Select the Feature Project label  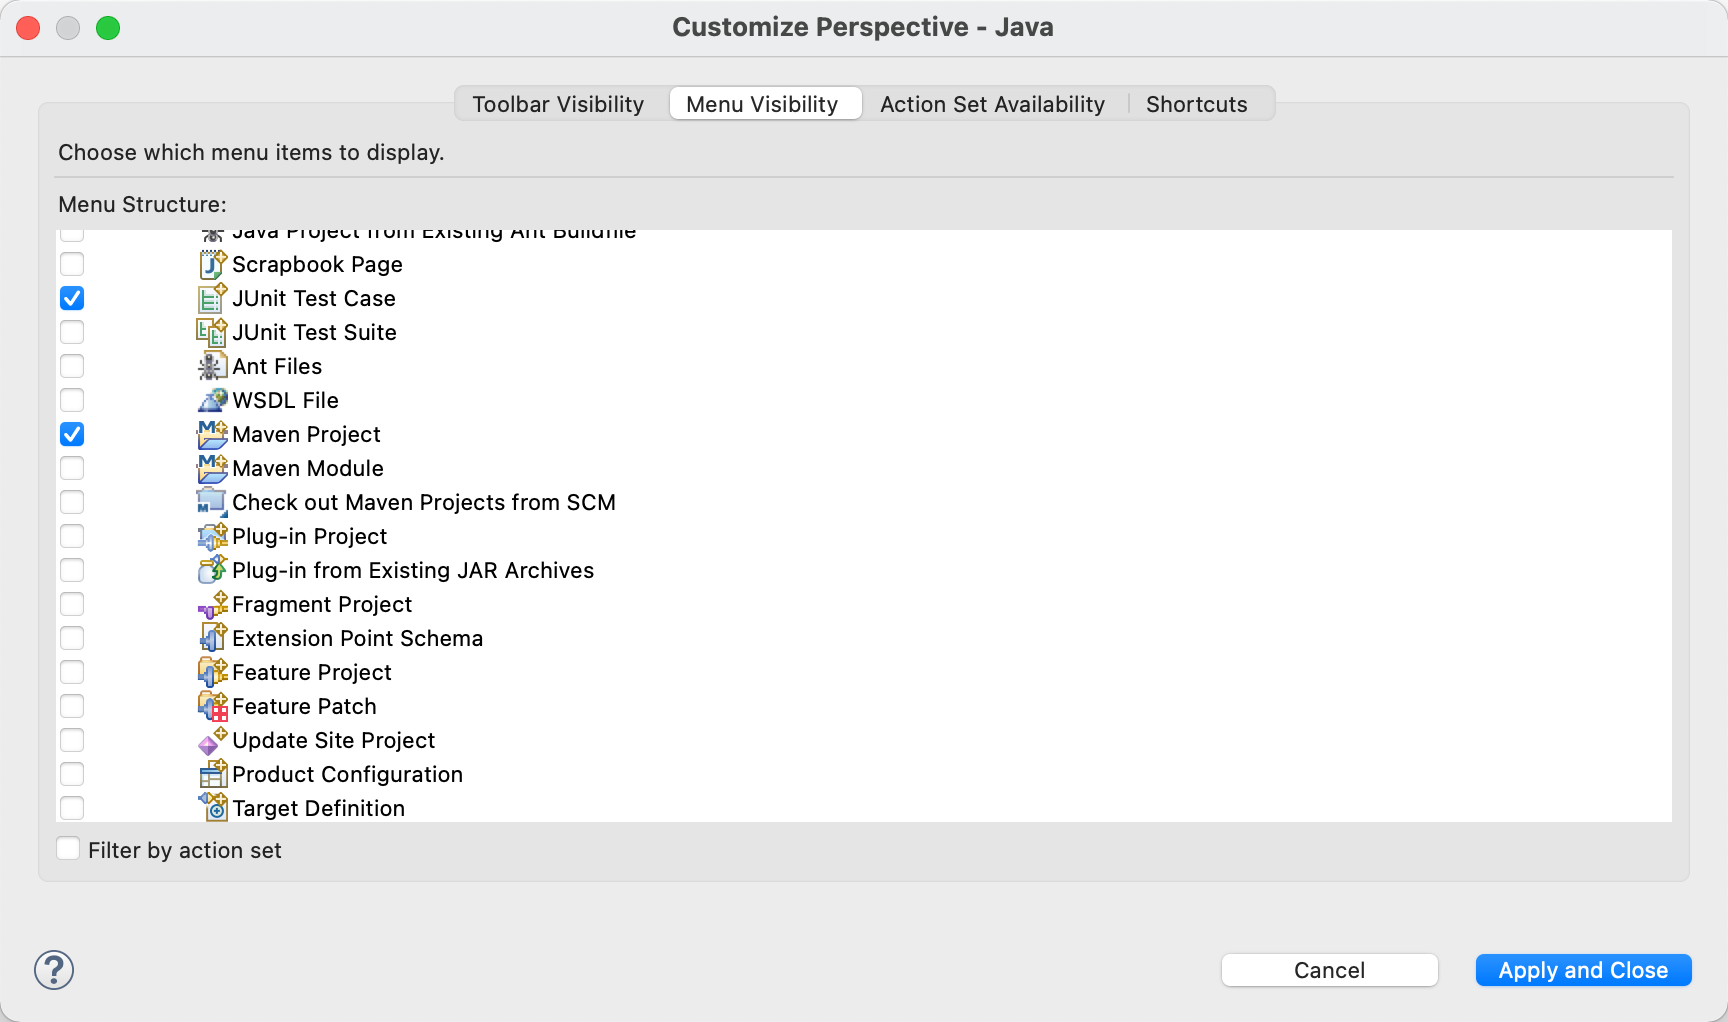(x=312, y=672)
